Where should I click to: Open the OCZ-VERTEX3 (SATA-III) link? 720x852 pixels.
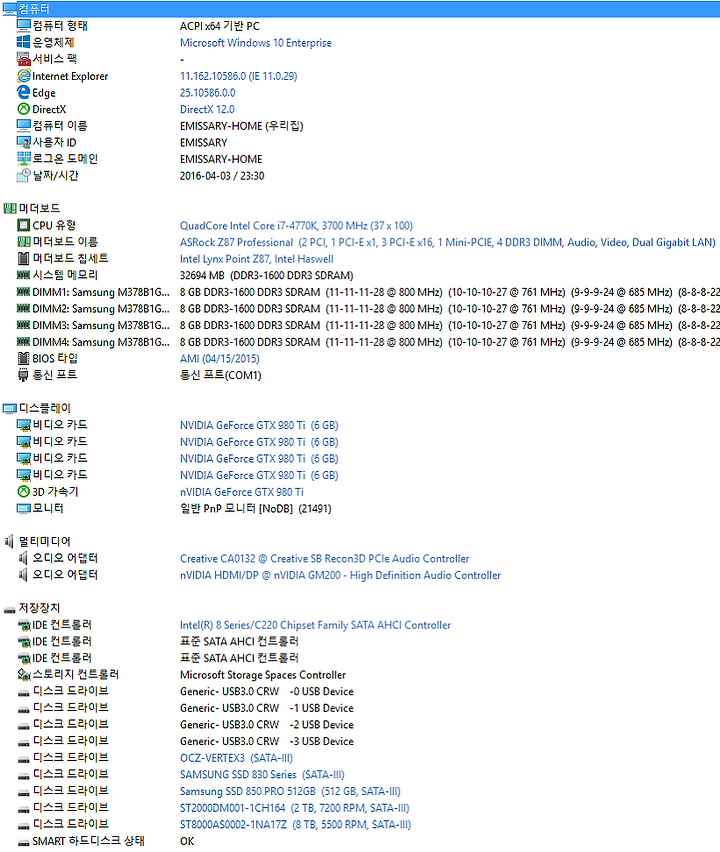236,758
